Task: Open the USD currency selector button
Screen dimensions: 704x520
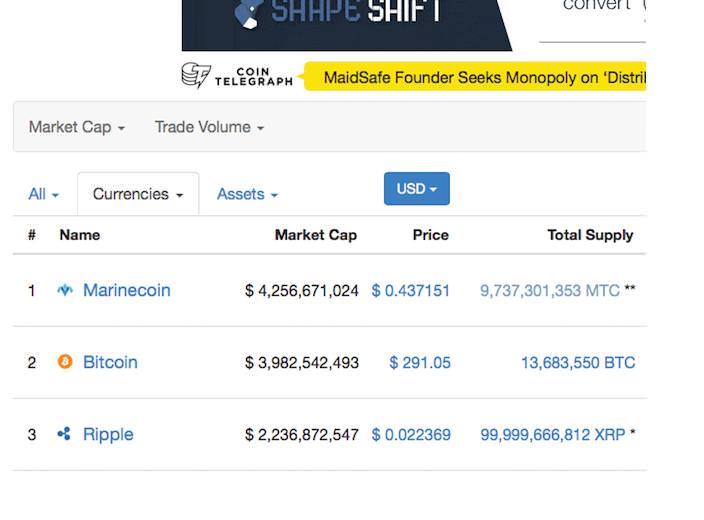Action: tap(417, 189)
